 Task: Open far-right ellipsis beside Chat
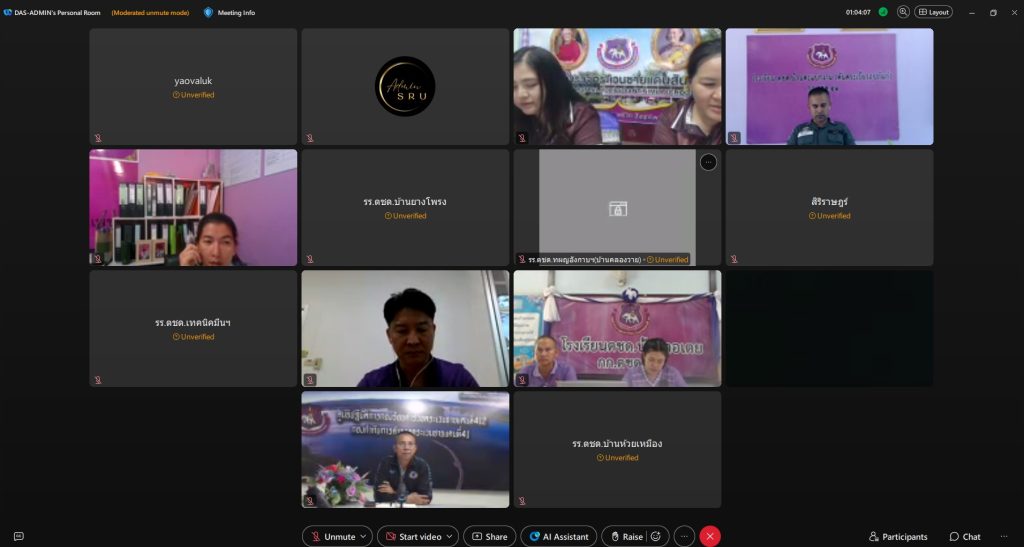1003,537
